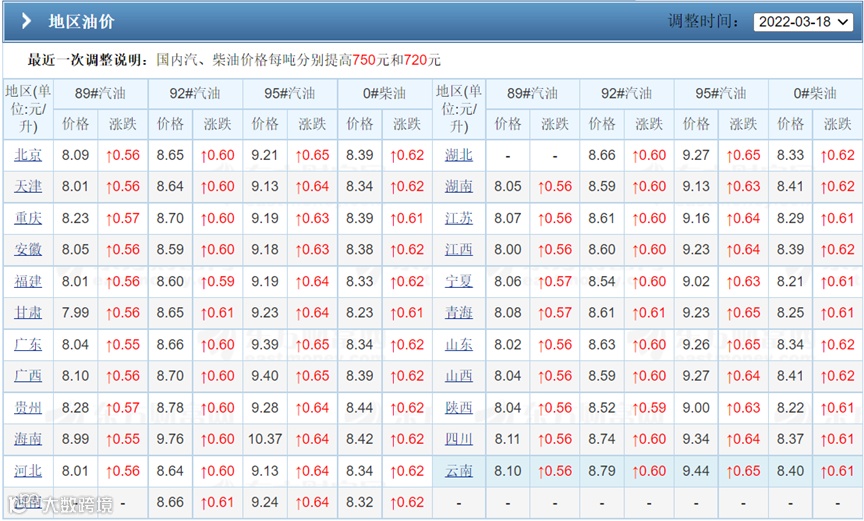Open the 湖北 region link

(x=459, y=155)
